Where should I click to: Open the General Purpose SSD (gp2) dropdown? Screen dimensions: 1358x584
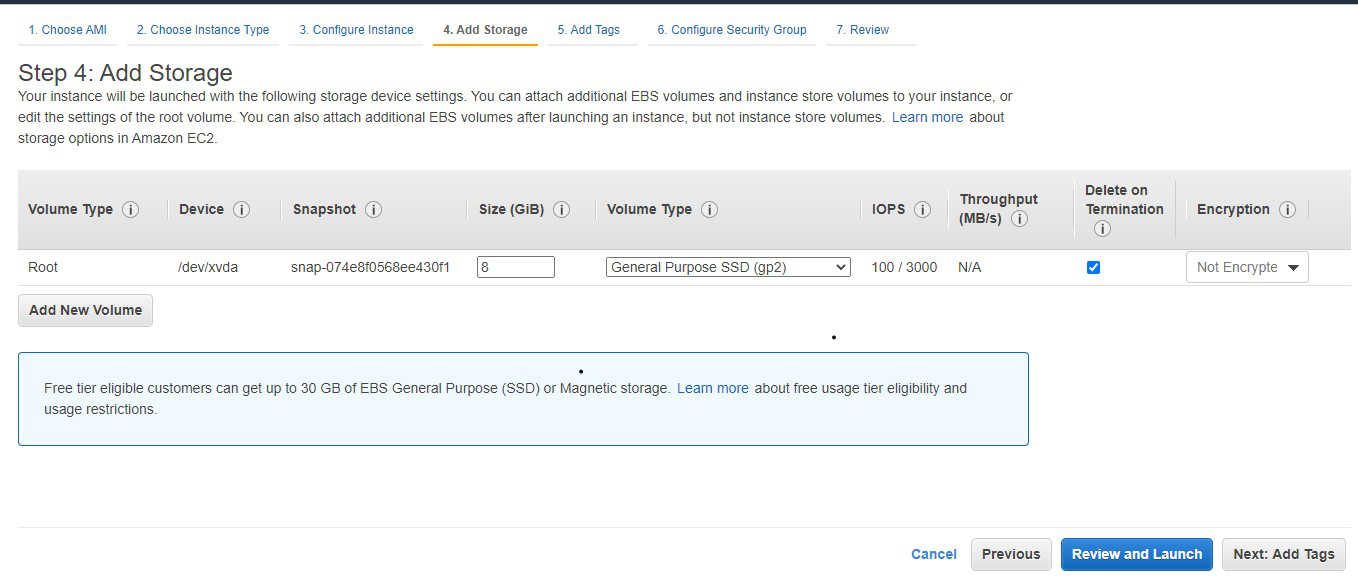point(728,267)
